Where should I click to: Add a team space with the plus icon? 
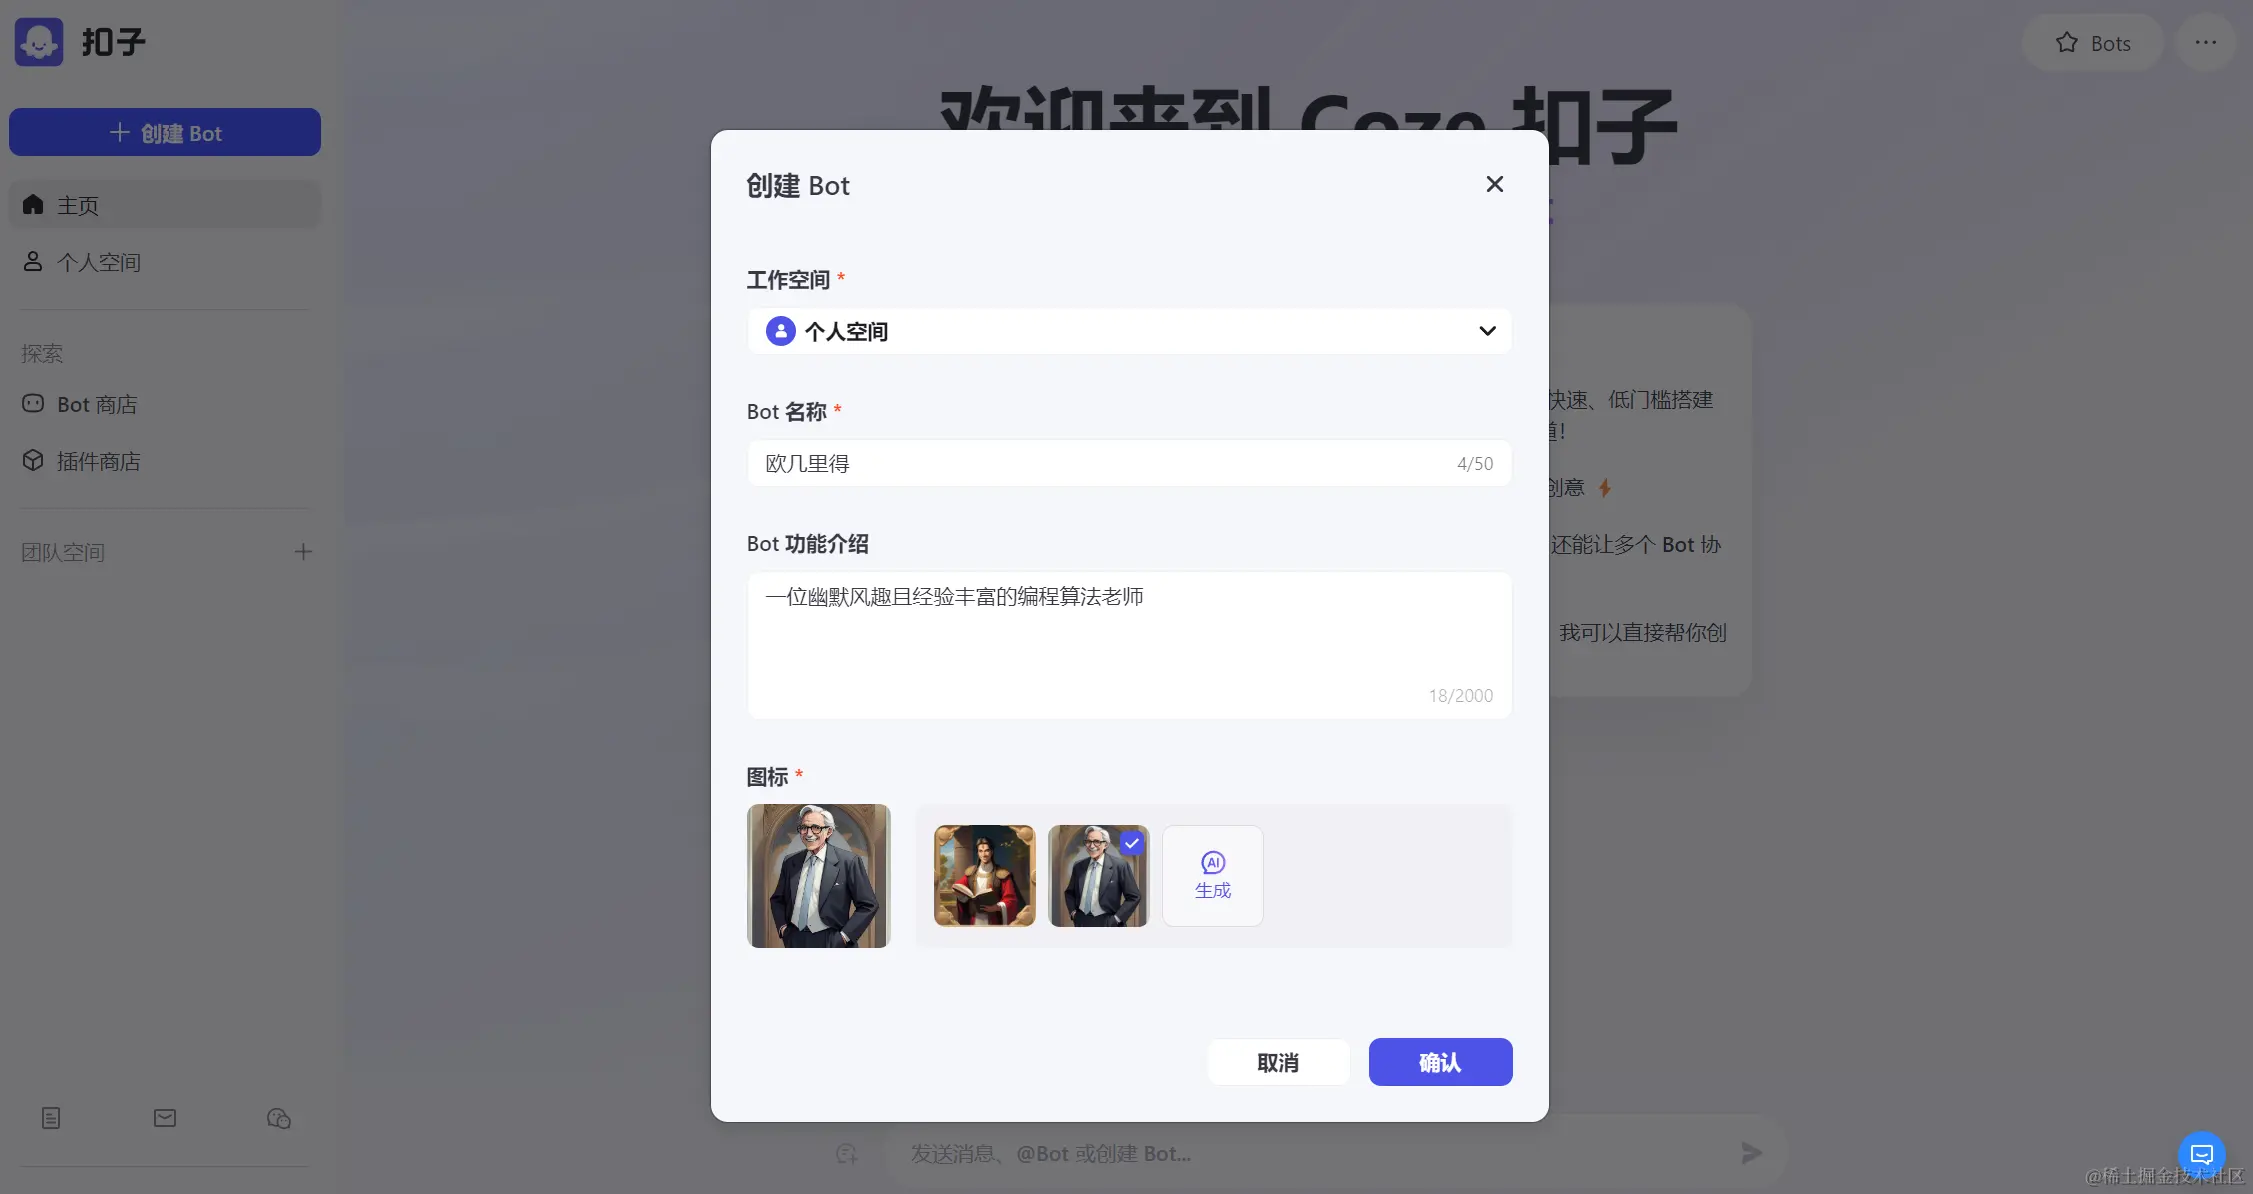coord(303,552)
